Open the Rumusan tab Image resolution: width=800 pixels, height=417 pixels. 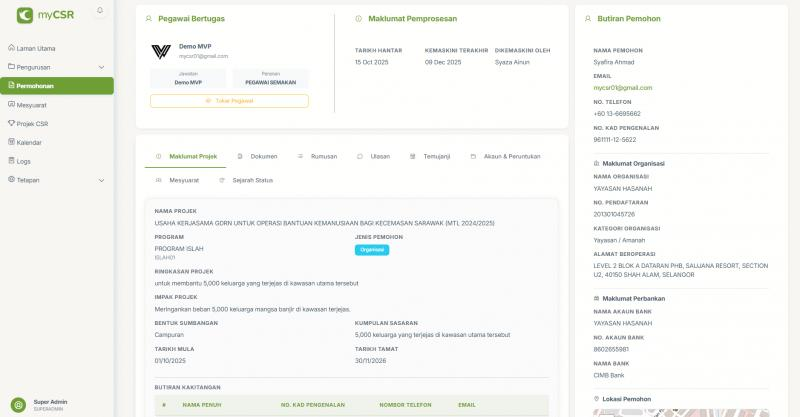317,157
